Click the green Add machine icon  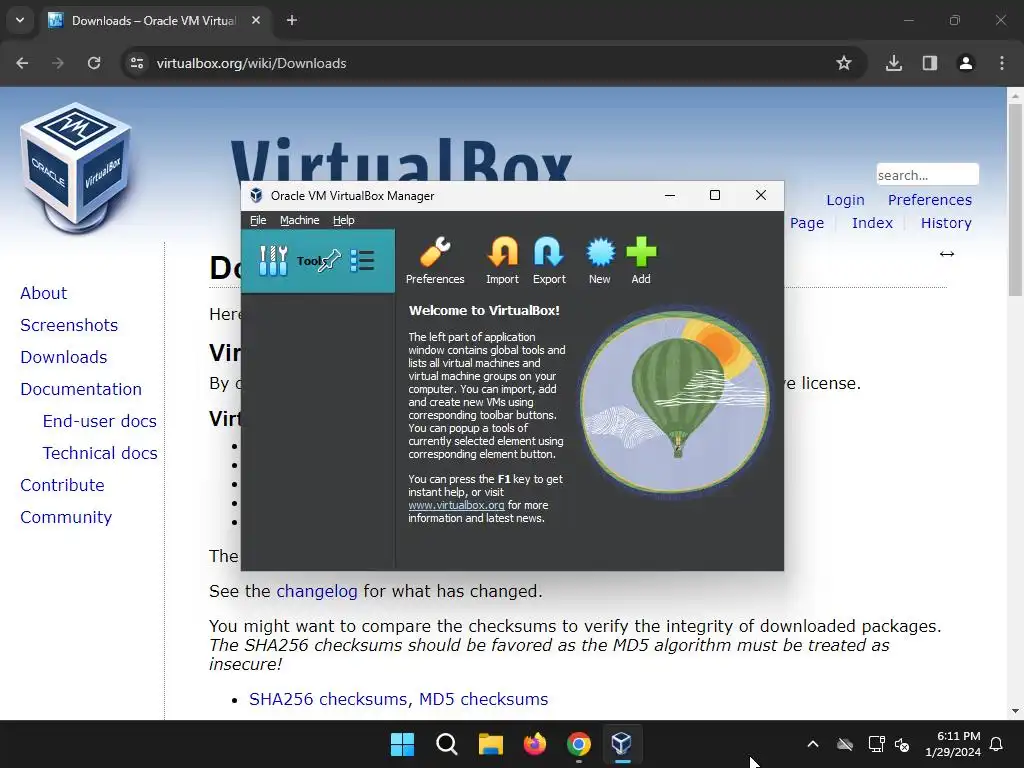641,261
